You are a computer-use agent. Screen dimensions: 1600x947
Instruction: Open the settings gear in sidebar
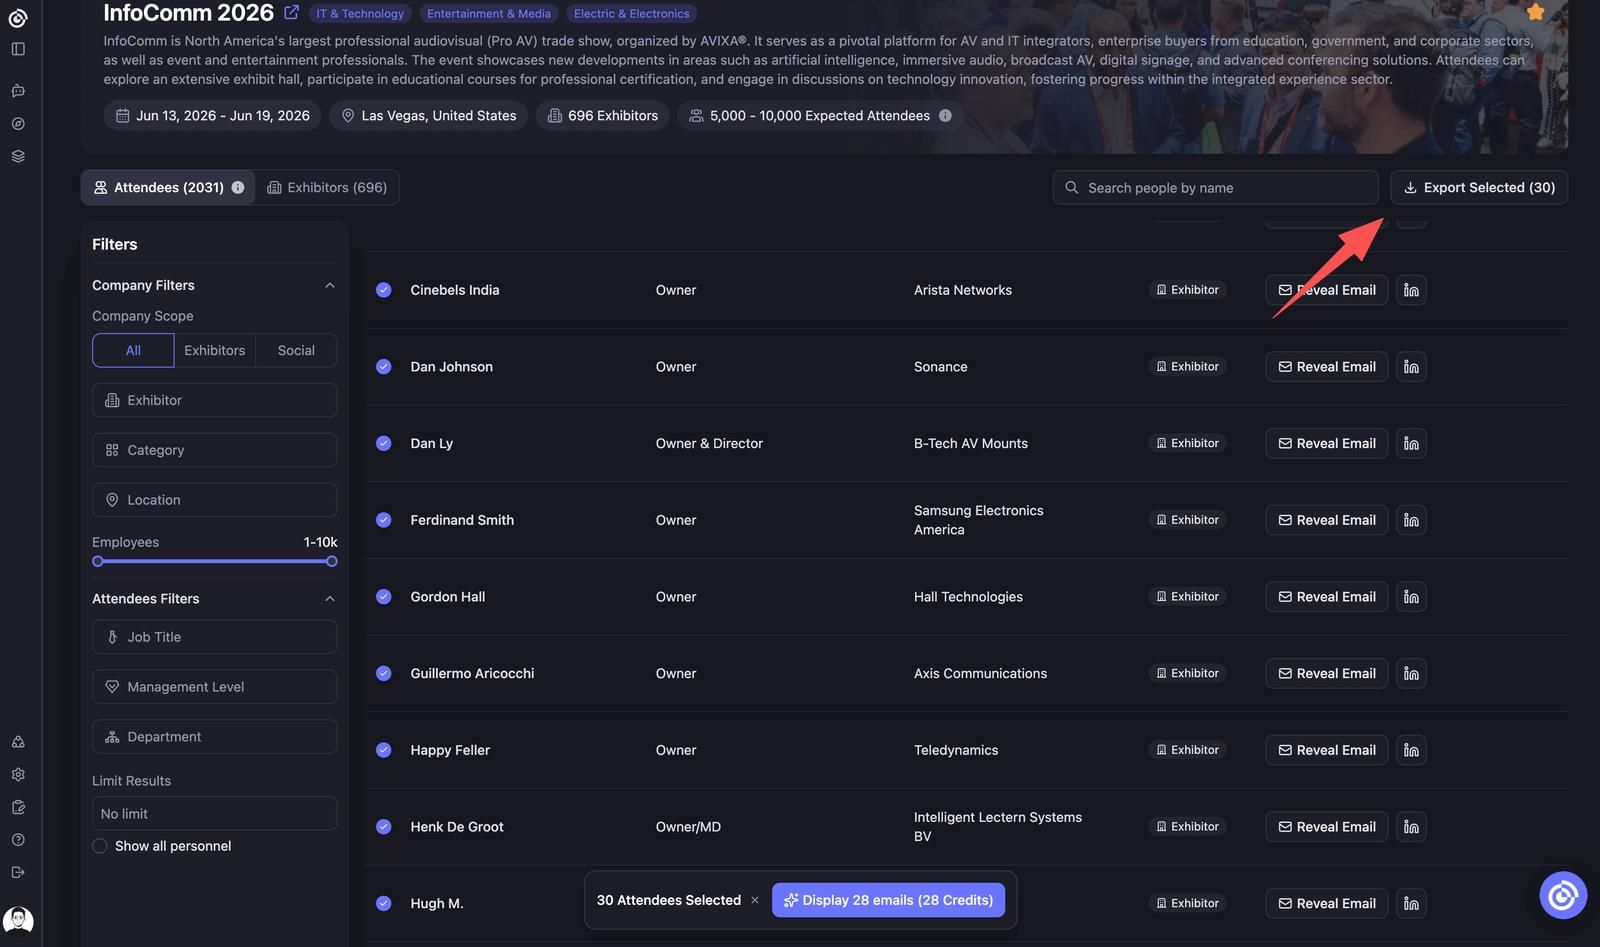coord(18,775)
